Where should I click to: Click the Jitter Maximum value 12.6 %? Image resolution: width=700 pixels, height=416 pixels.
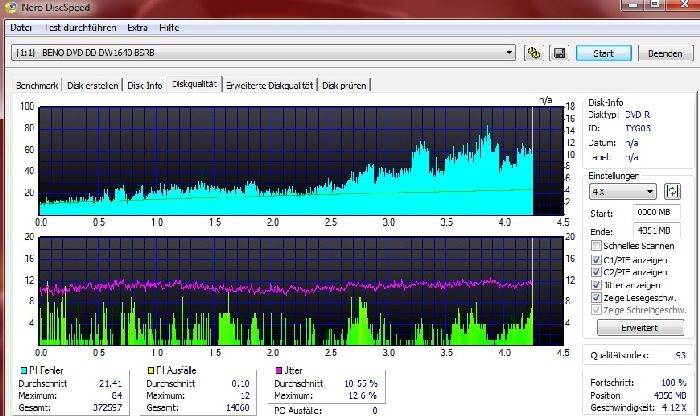coord(364,395)
